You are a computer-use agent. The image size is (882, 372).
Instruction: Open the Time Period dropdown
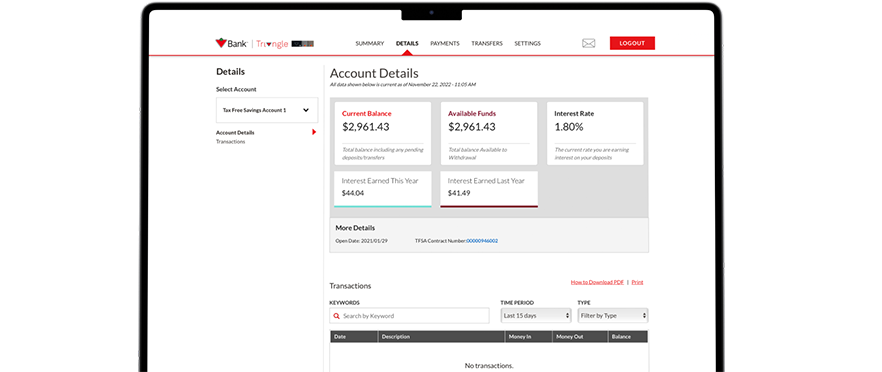click(x=536, y=316)
